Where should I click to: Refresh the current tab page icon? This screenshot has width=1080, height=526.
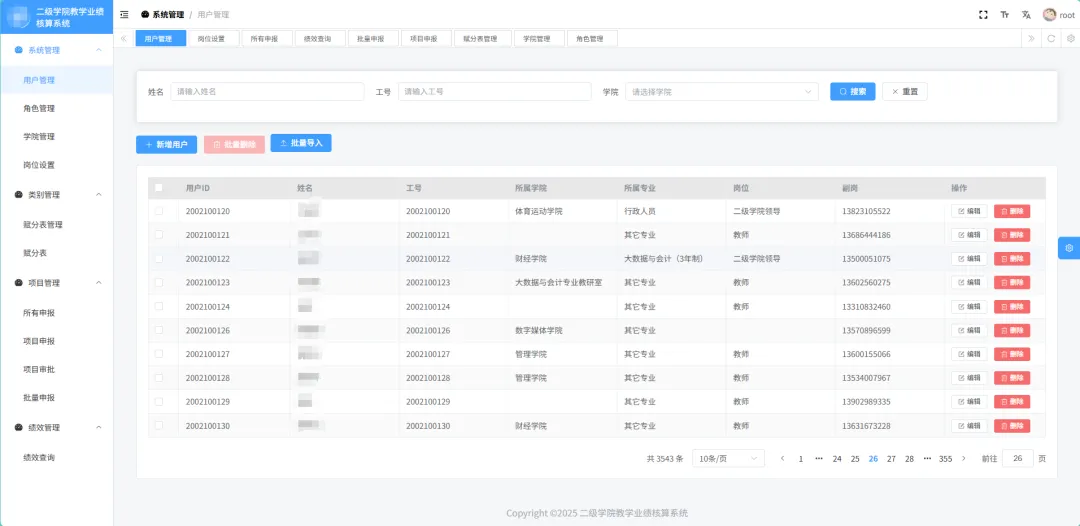pyautogui.click(x=1051, y=39)
